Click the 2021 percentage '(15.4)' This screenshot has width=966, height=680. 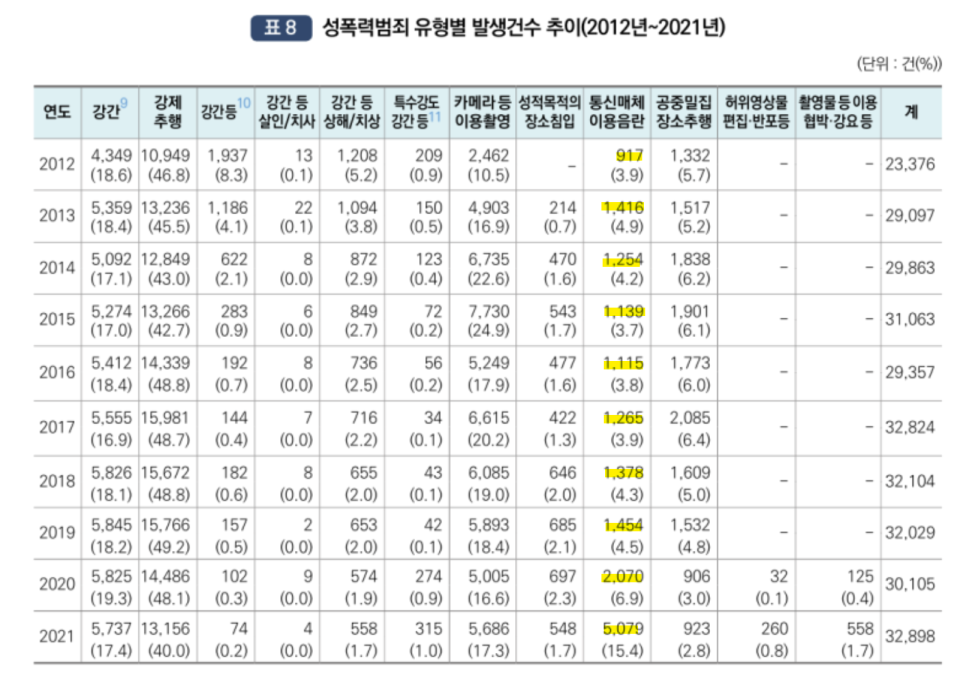point(623,650)
